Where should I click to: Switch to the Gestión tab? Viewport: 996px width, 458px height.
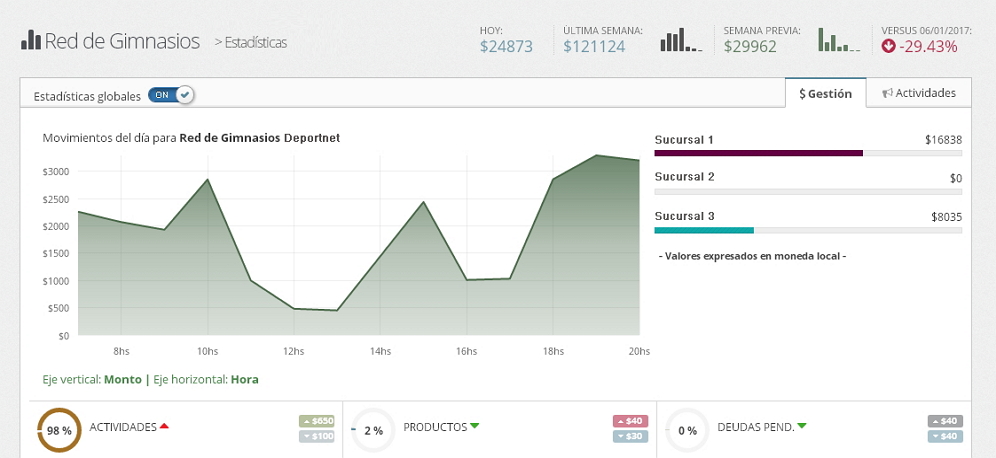[x=825, y=93]
